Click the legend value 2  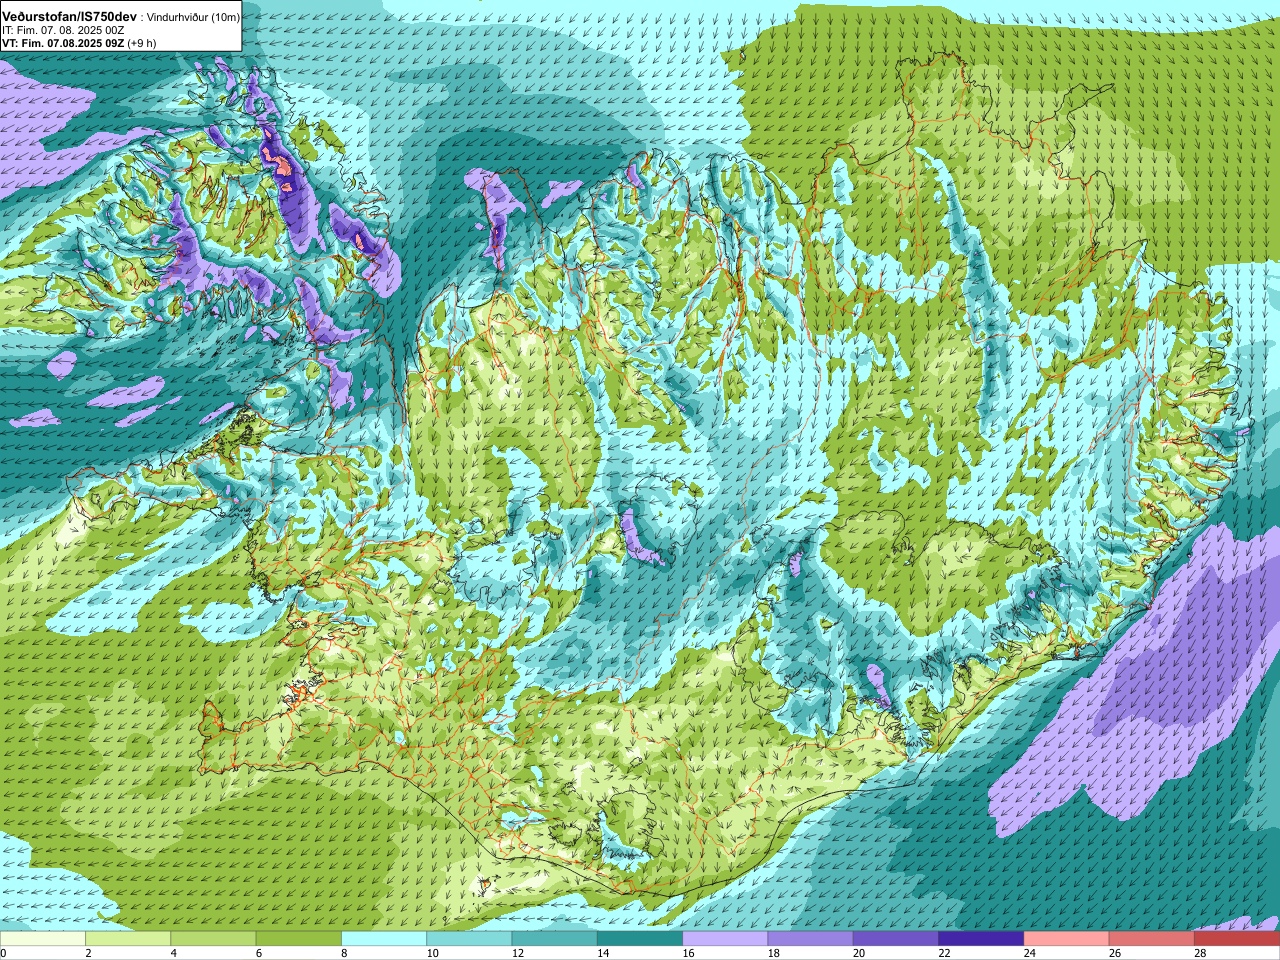coord(88,953)
